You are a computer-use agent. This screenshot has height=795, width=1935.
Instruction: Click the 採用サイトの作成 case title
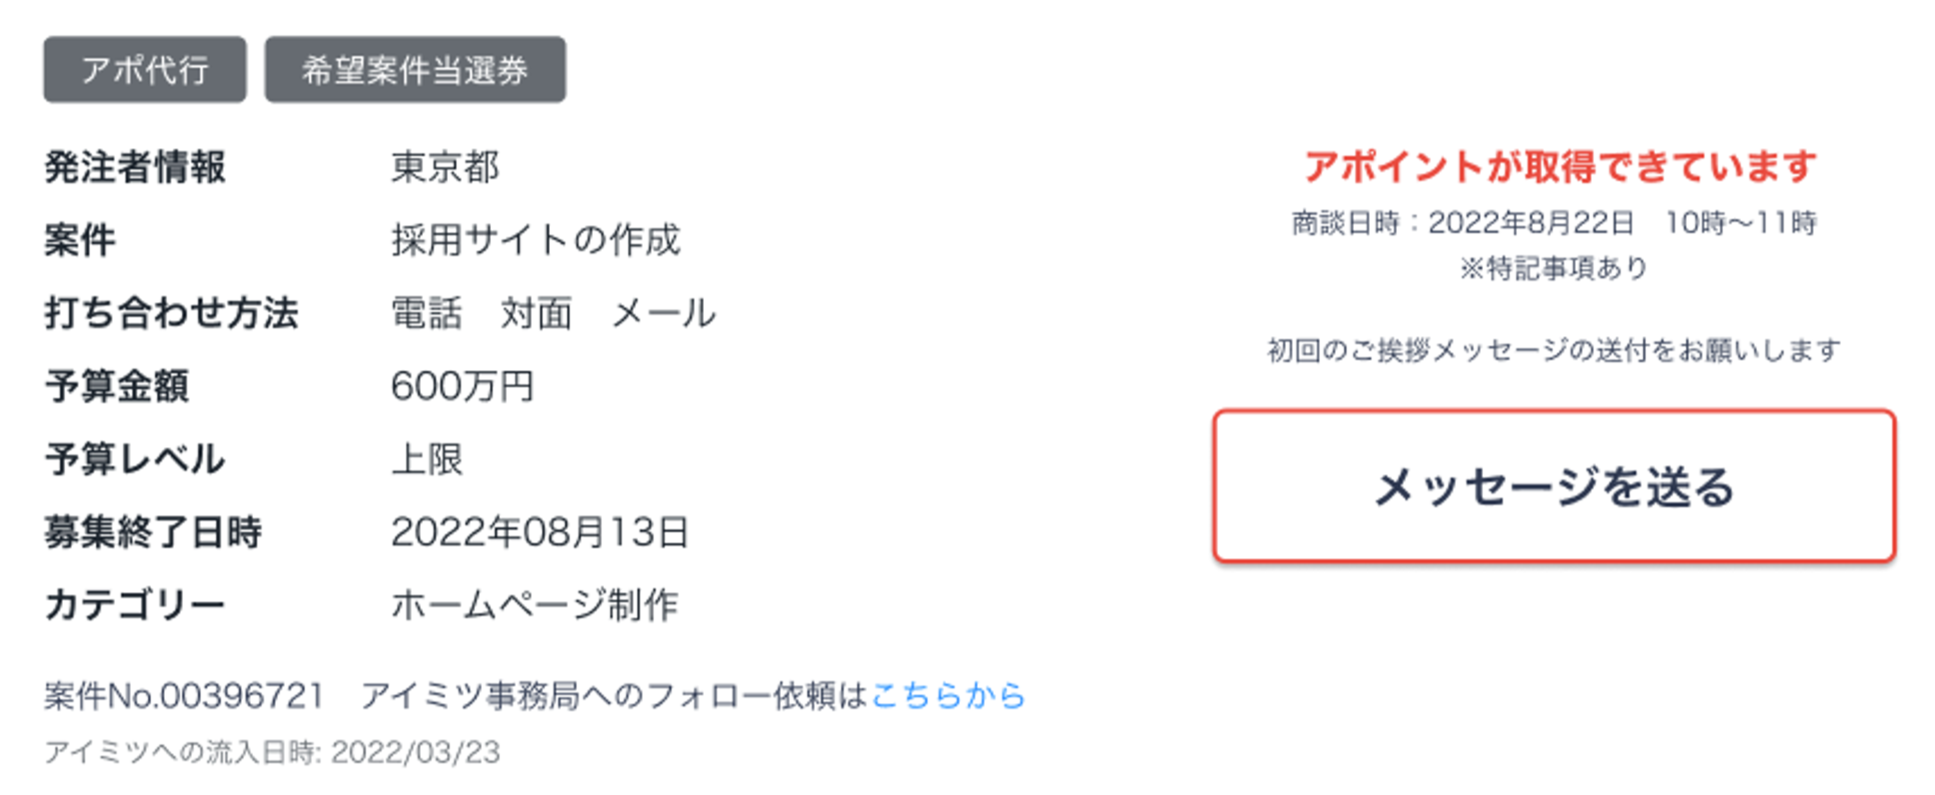[535, 240]
